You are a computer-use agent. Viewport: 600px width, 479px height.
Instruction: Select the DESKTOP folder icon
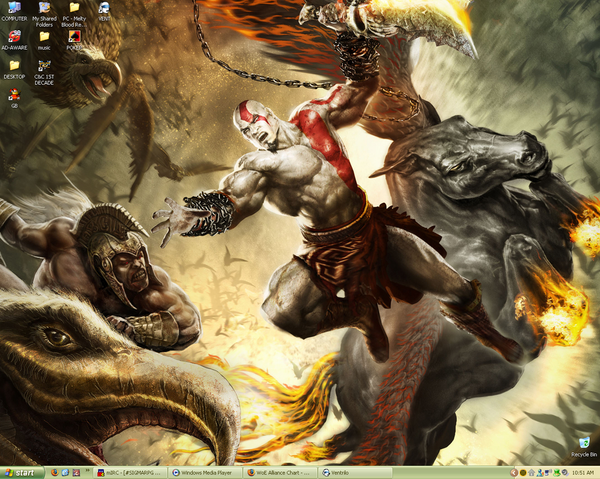coord(14,70)
